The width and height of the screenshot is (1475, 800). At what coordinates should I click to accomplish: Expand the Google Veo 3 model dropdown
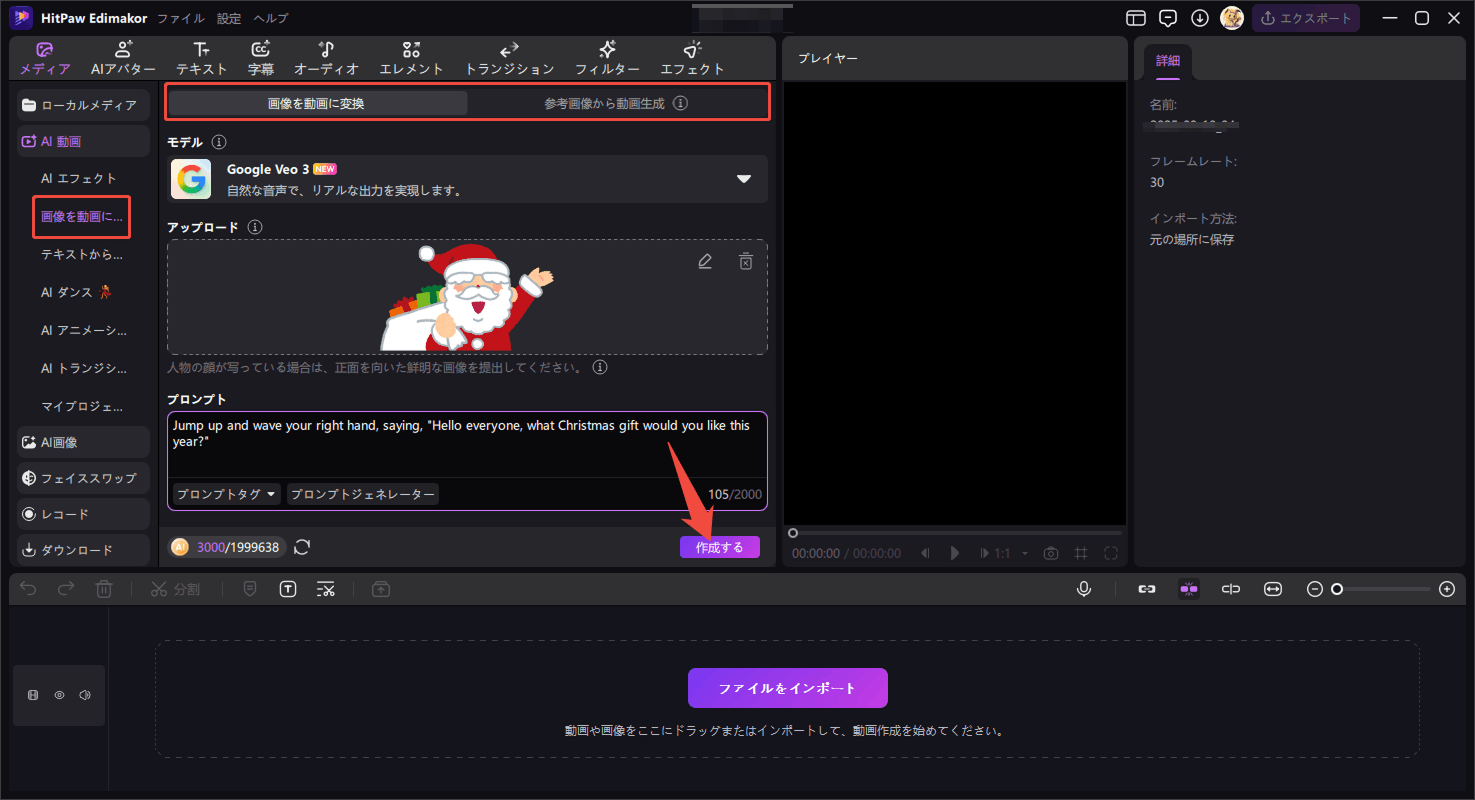(743, 179)
